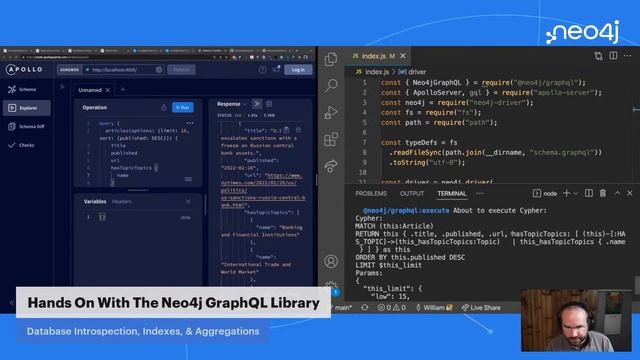Open Live Share icon in activity bar

point(331,166)
